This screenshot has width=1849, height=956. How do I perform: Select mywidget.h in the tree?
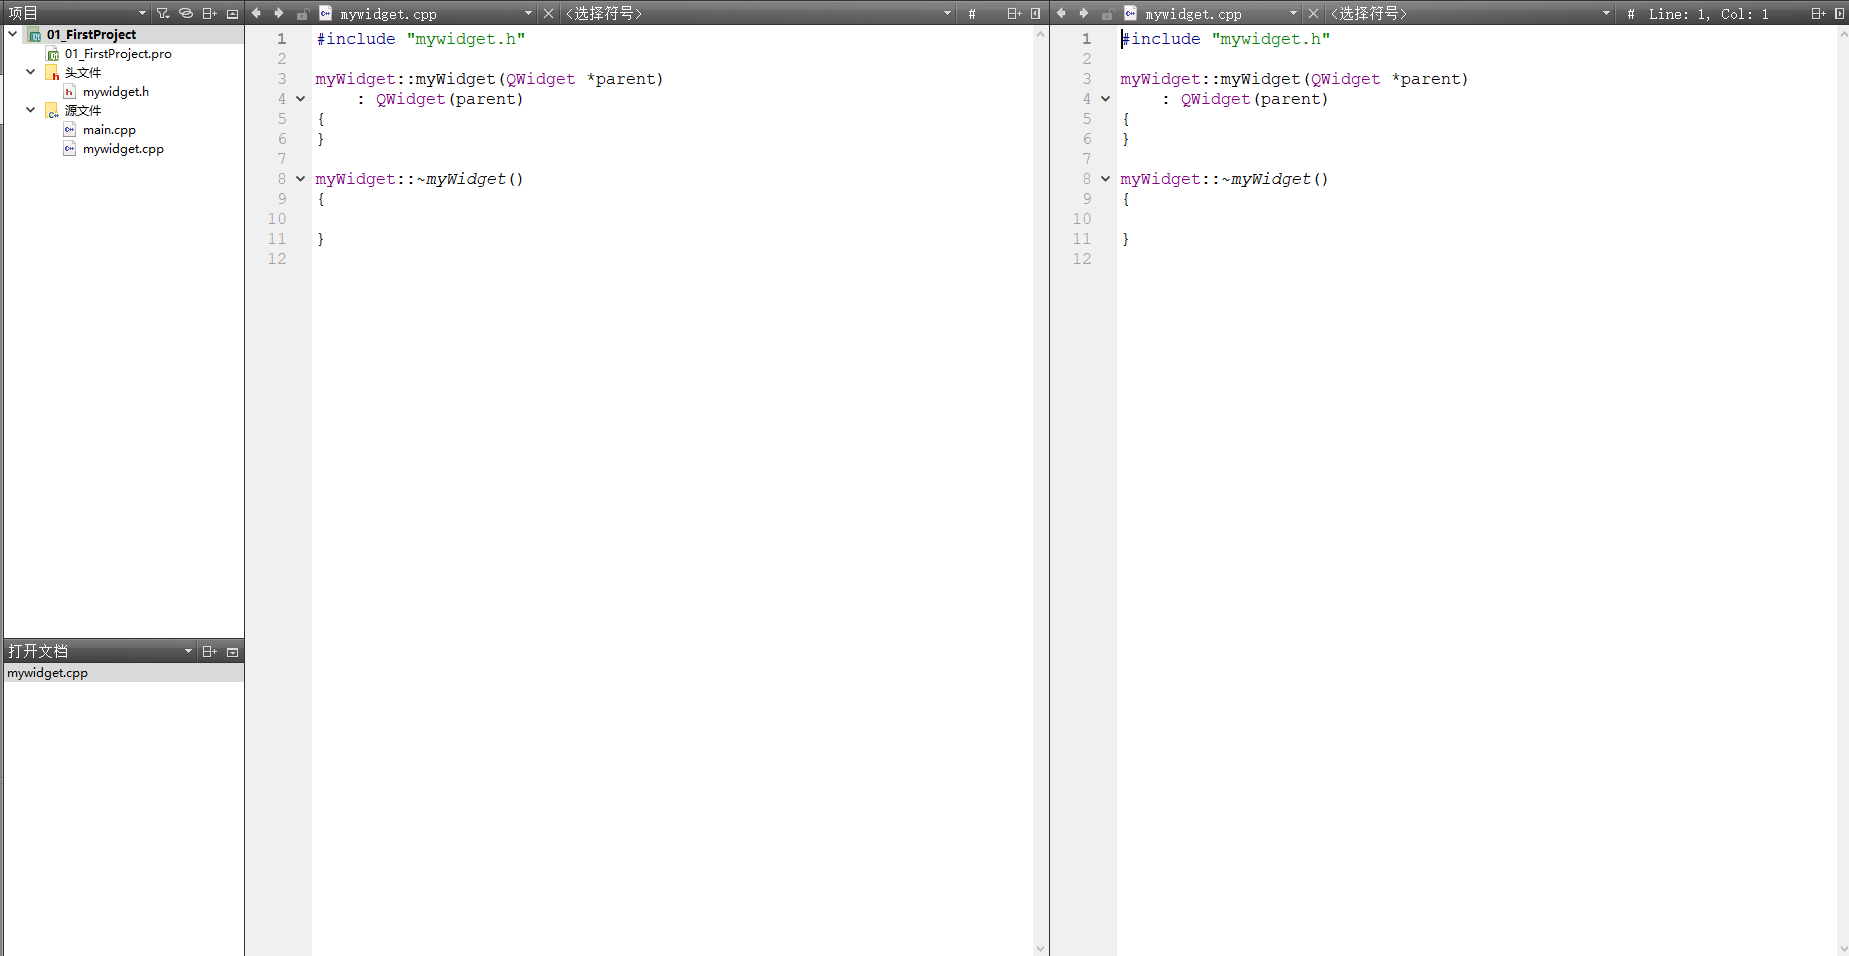116,92
